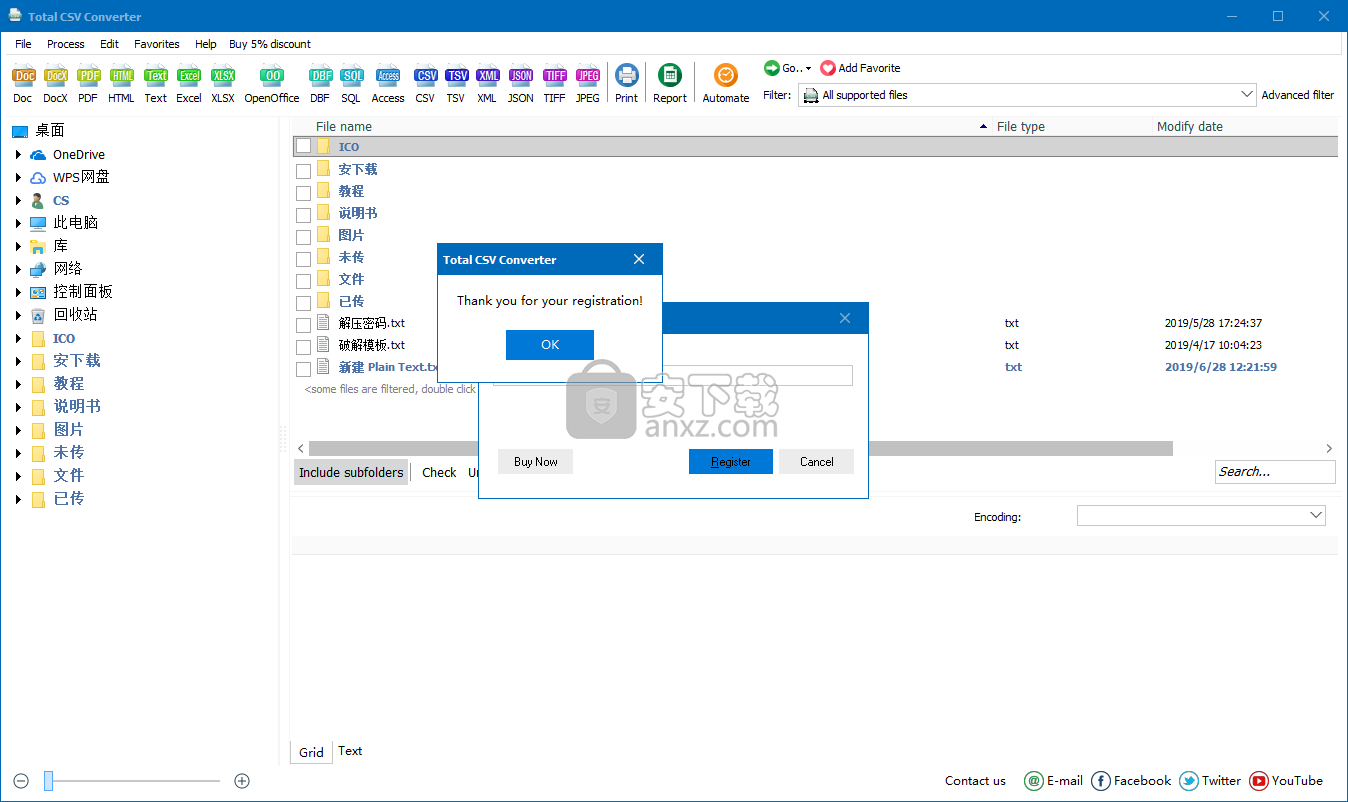Zoom out with the minus icon

click(21, 781)
